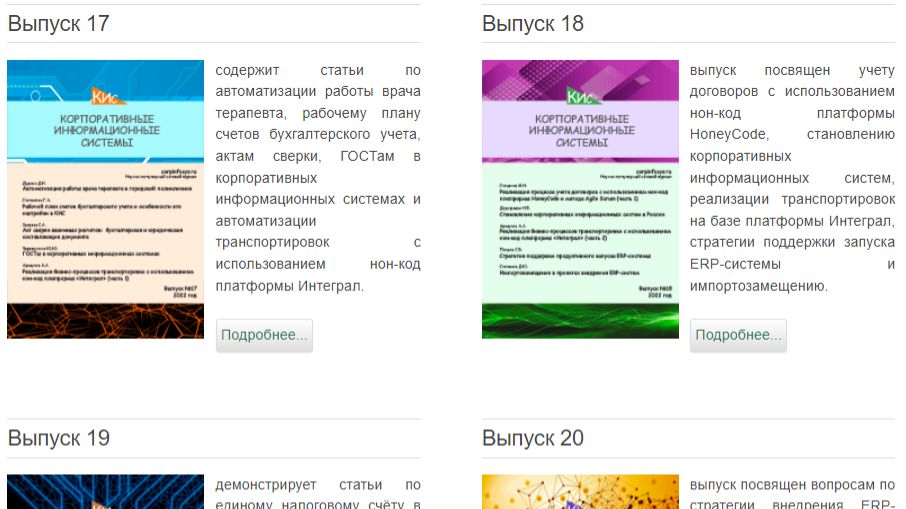This screenshot has width=906, height=509.
Task: Click the Выпуск 19 text about едином налоговом счёте
Action: pos(318,495)
